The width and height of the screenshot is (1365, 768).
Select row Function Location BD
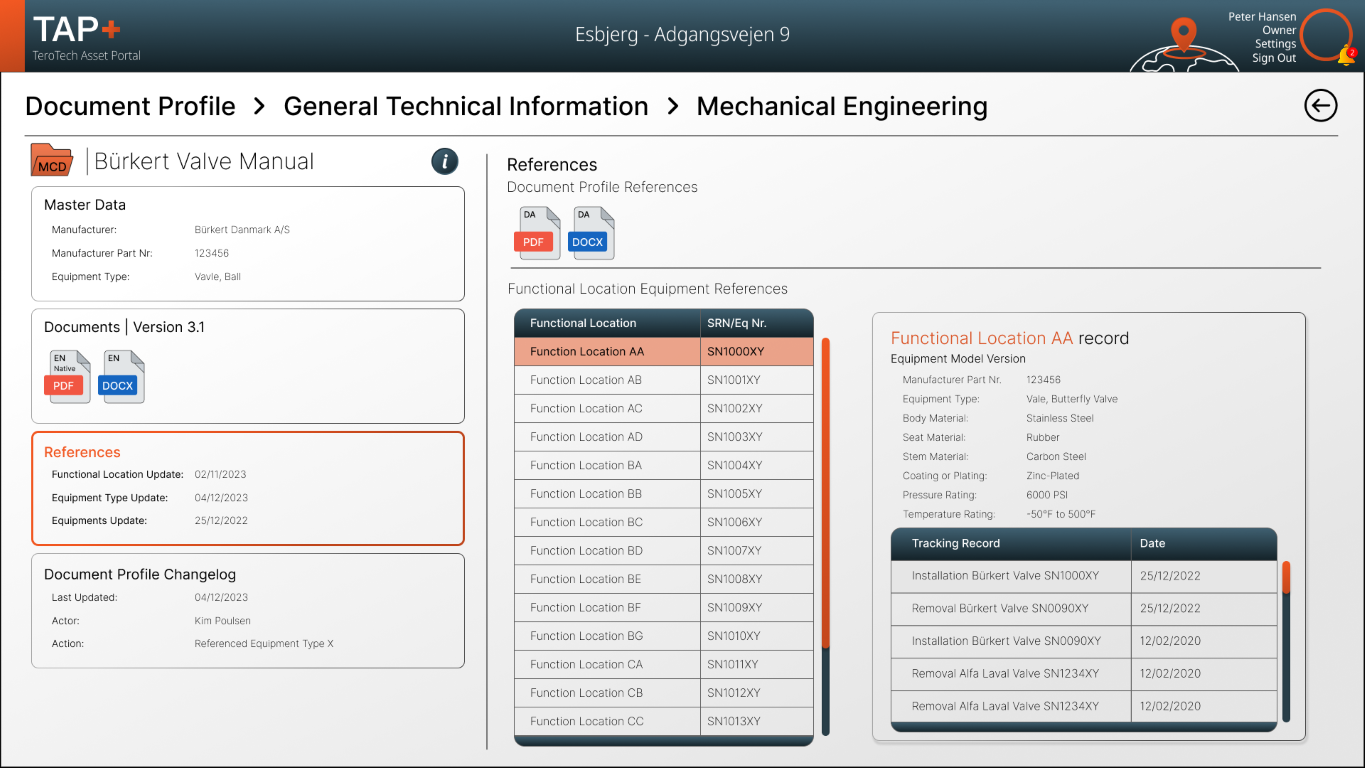pyautogui.click(x=664, y=550)
